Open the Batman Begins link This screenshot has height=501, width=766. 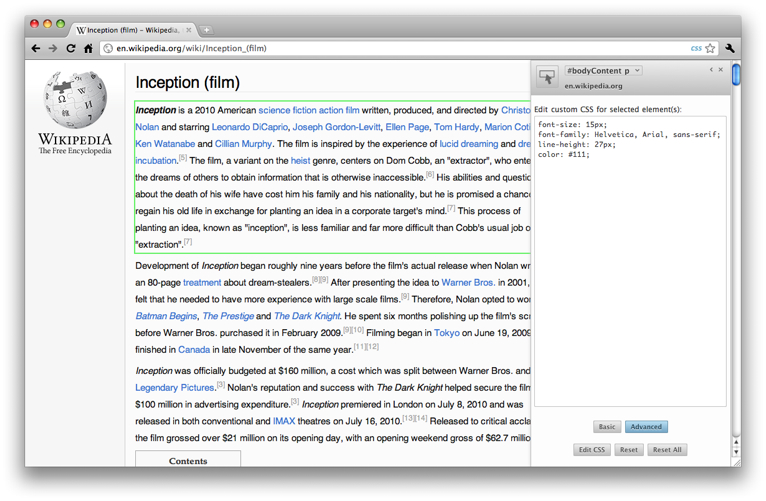166,316
